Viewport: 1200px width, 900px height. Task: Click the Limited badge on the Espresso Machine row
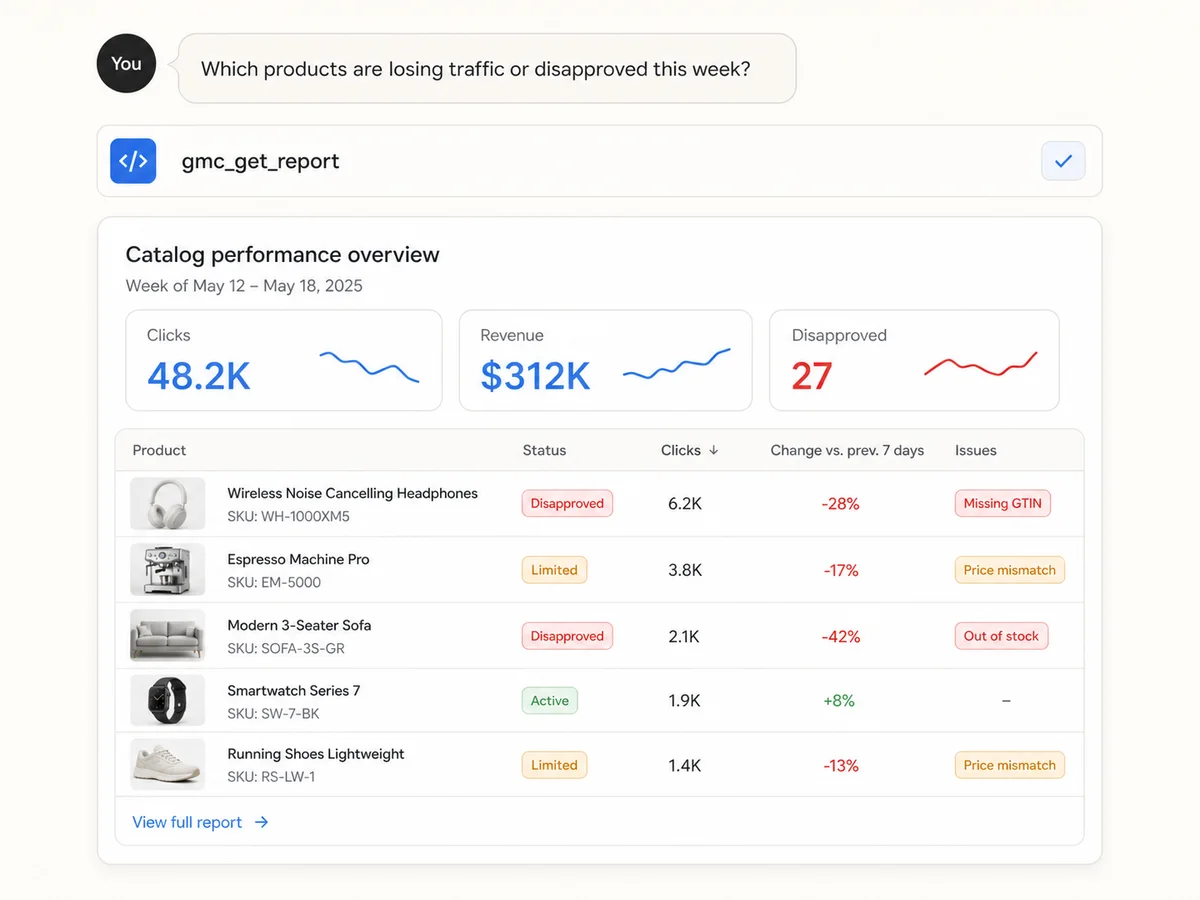(x=554, y=570)
